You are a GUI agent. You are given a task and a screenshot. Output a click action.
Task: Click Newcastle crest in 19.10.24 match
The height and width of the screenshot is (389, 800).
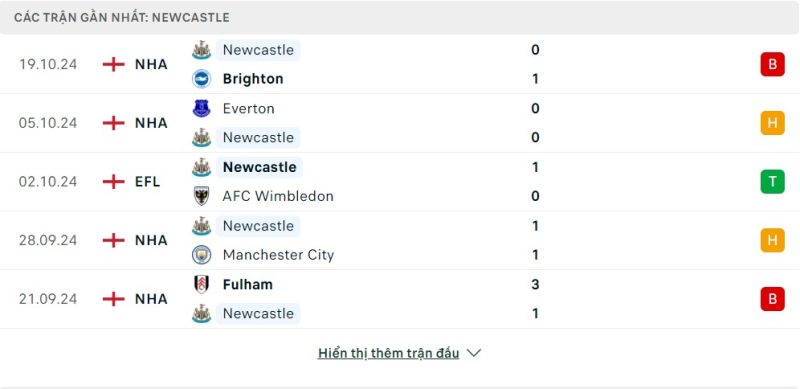coord(202,50)
